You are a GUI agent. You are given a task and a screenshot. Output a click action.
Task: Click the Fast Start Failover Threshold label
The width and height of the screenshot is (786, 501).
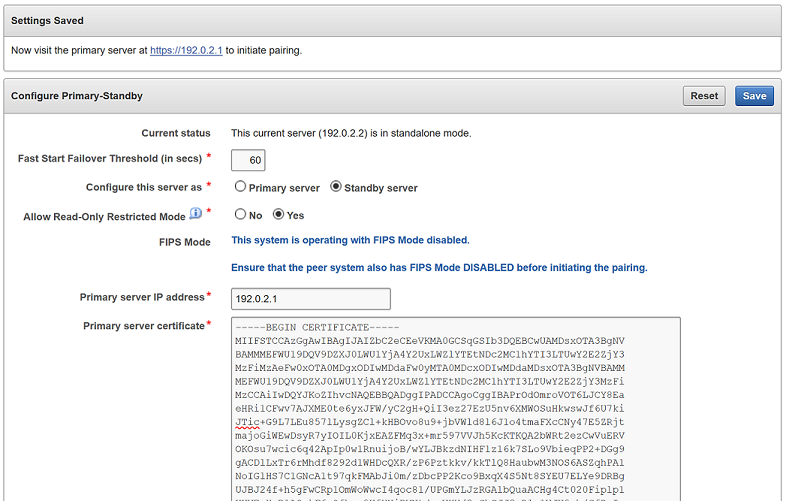[110, 159]
